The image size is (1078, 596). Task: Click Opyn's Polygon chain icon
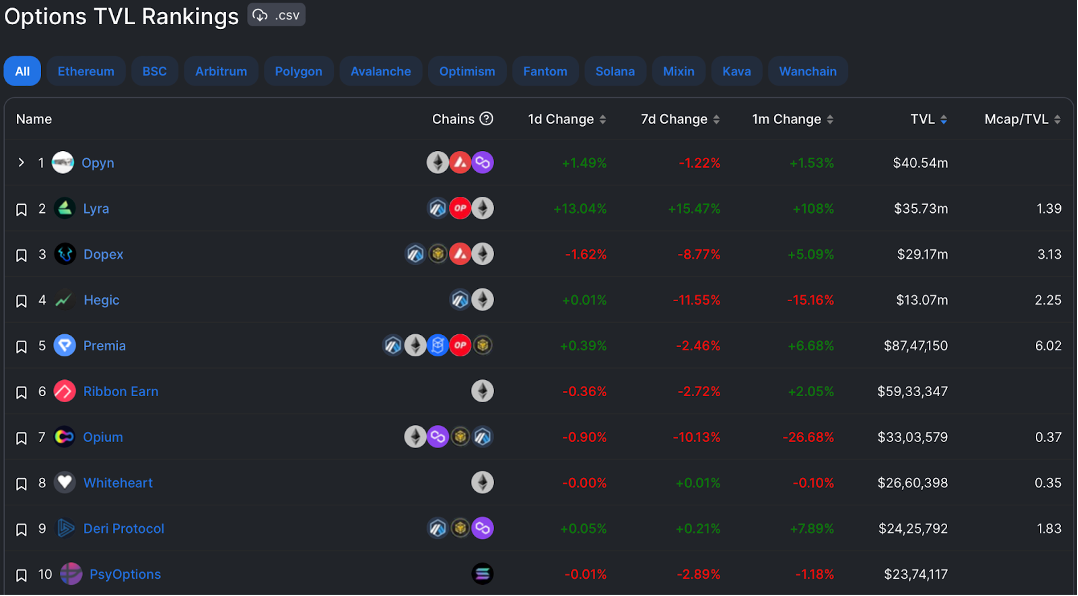click(x=483, y=162)
